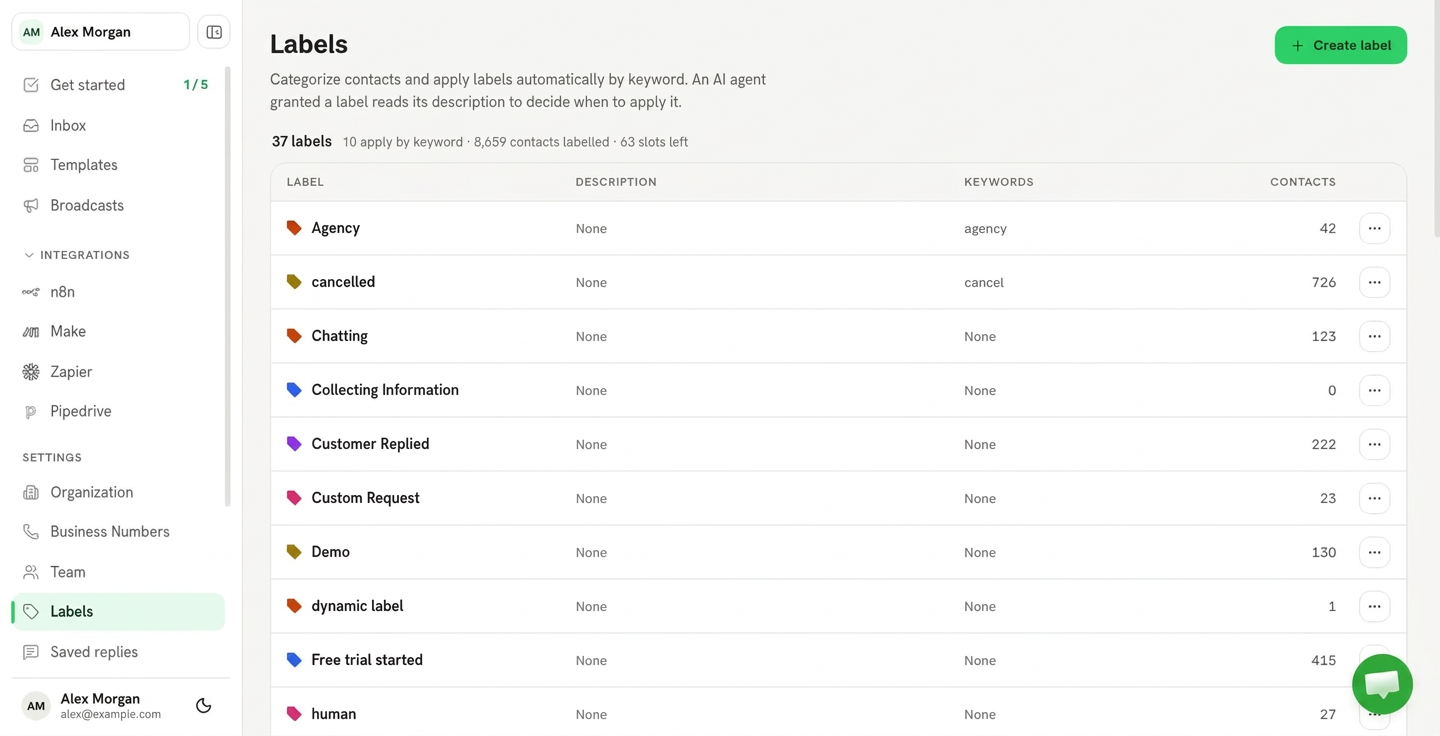Viewport: 1440px width, 736px height.
Task: Click the LABEL column header
Action: point(305,182)
